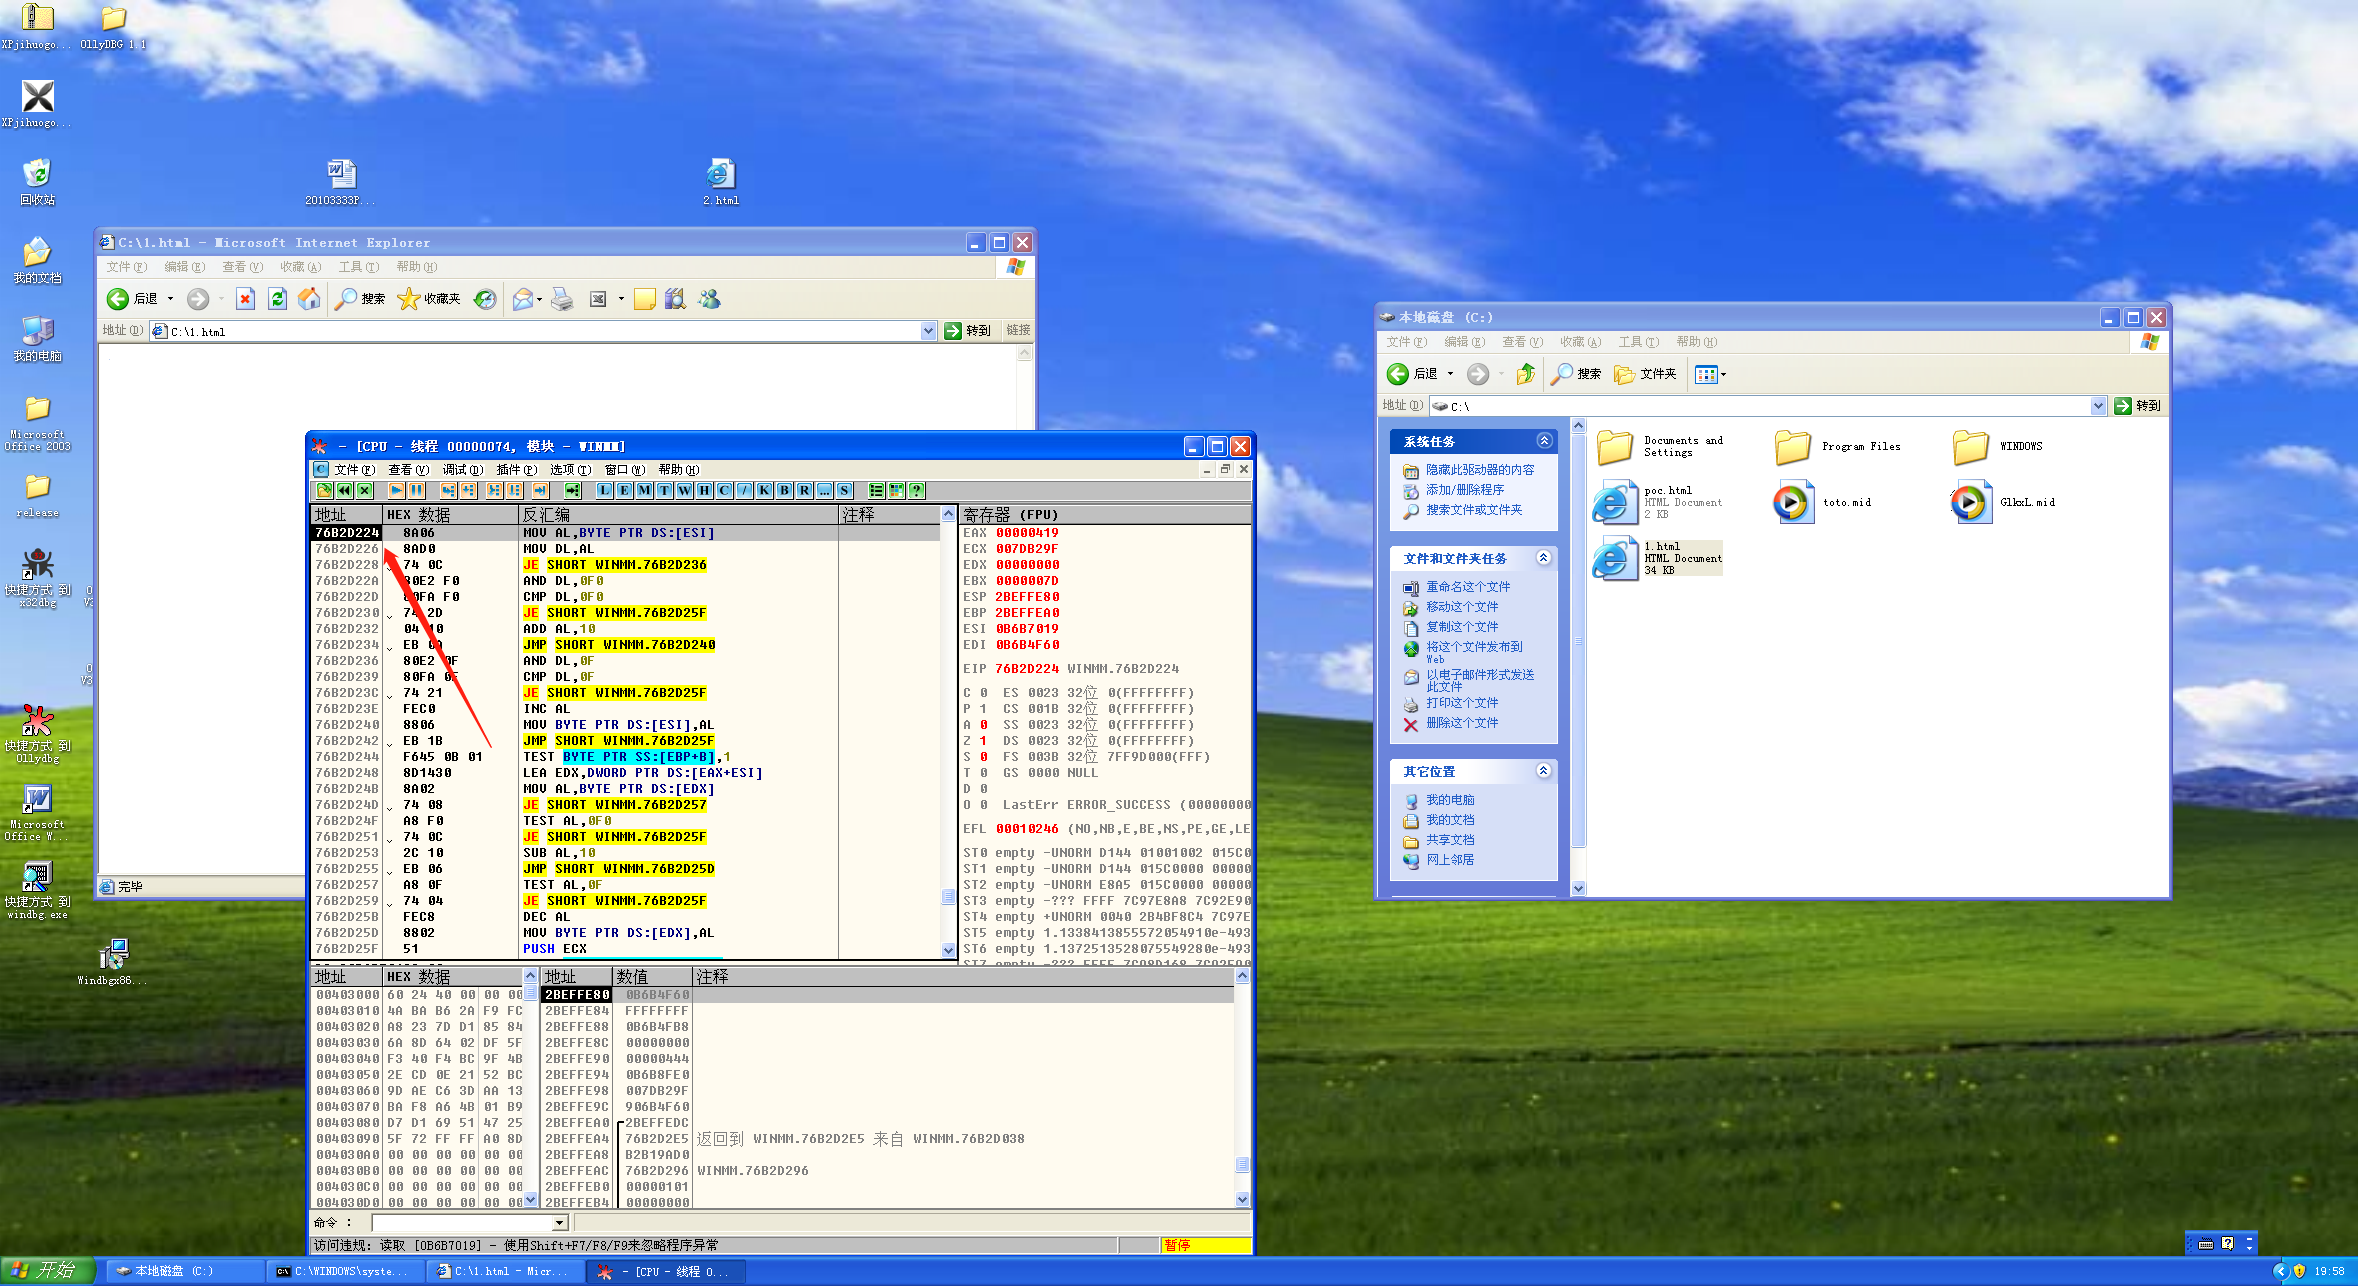Open the OllyDbg command box dropdown
This screenshot has height=1286, width=2358.
[x=560, y=1223]
